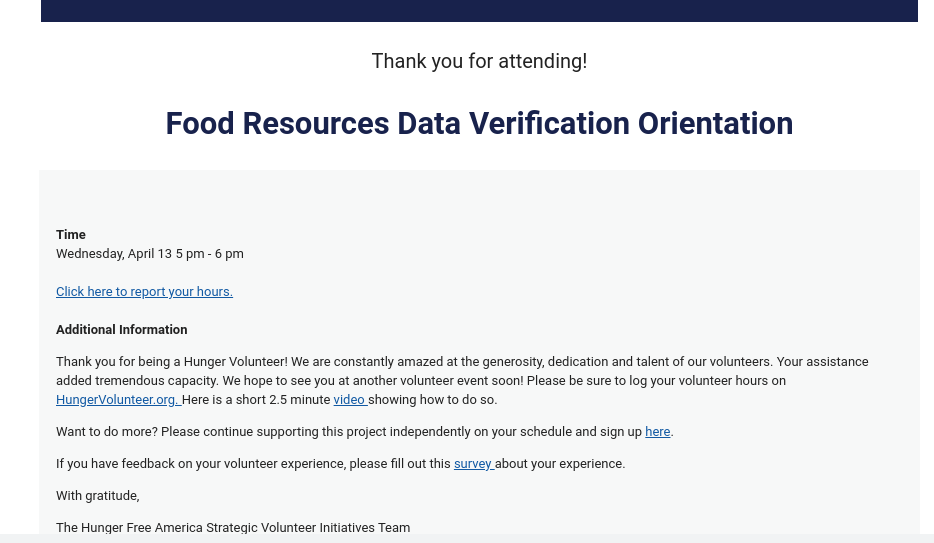
Task: Click the 'Thank you for being a Hunger Volunteer!' sentence
Action: [172, 362]
